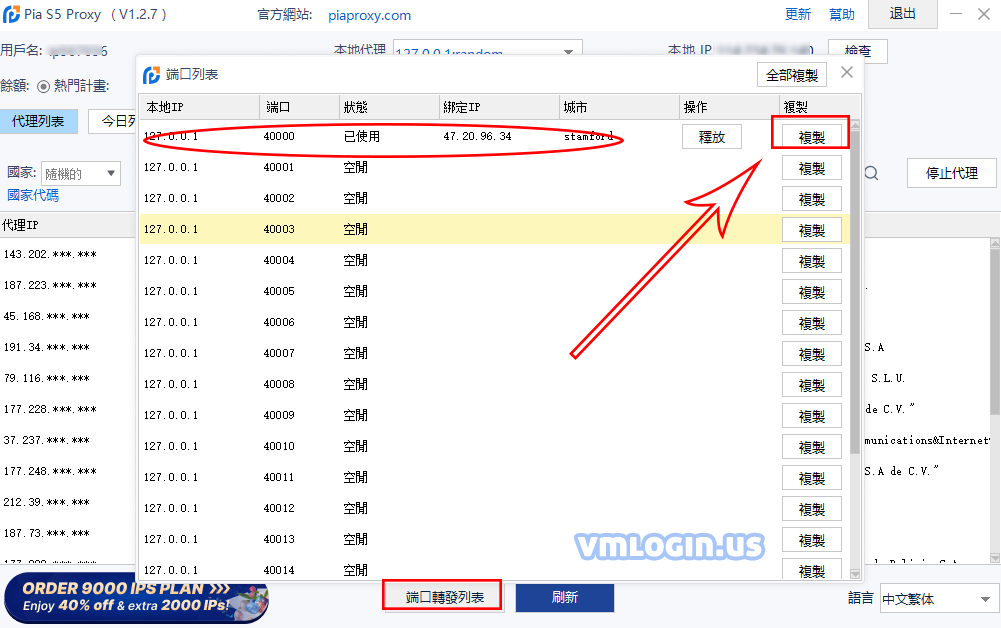Click the 檢查 button
This screenshot has height=628, width=1001.
point(857,51)
